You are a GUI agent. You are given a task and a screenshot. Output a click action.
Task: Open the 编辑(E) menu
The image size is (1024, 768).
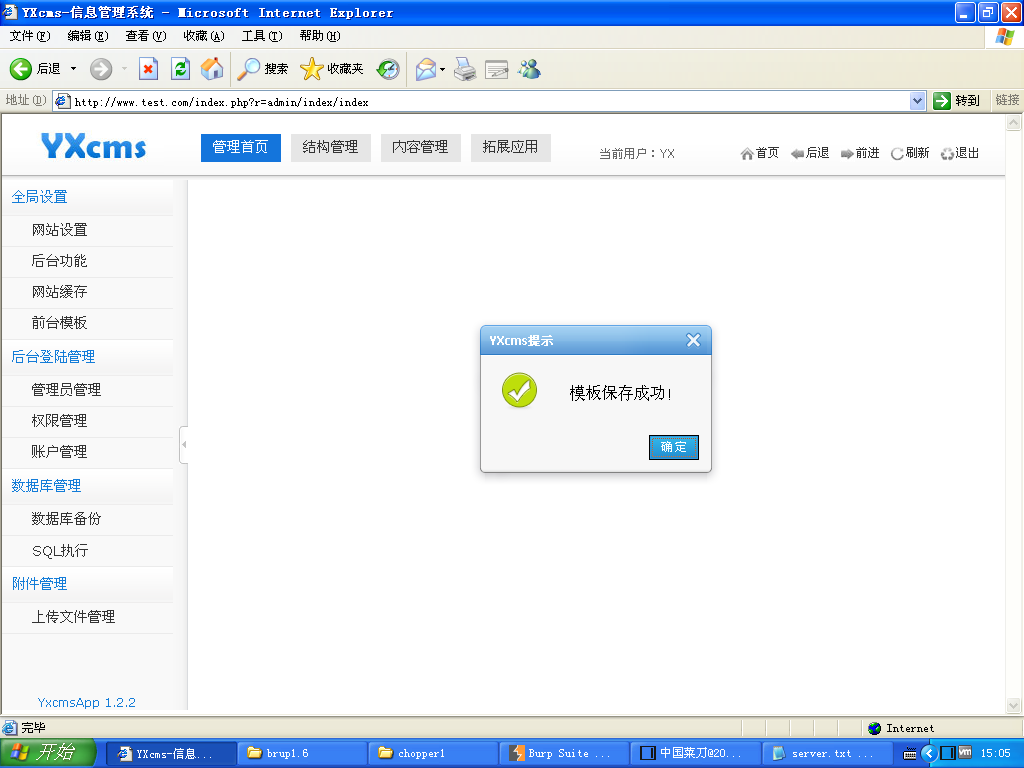click(88, 36)
